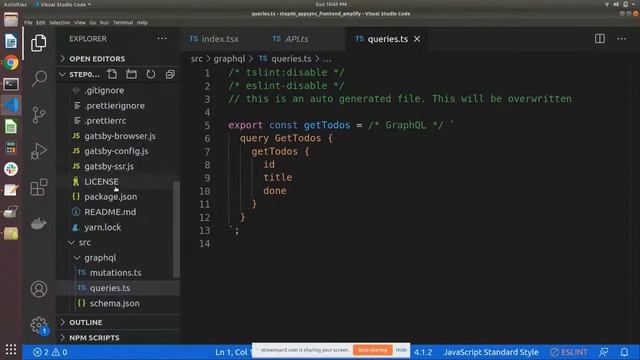Click Stop sharing button
This screenshot has height=360, width=640.
point(373,350)
